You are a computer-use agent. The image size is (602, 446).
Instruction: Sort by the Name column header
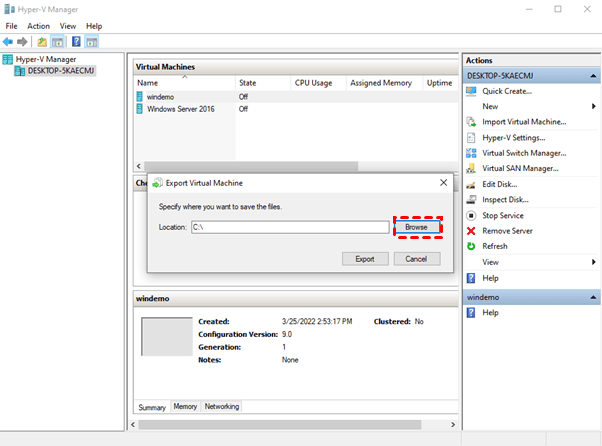184,83
